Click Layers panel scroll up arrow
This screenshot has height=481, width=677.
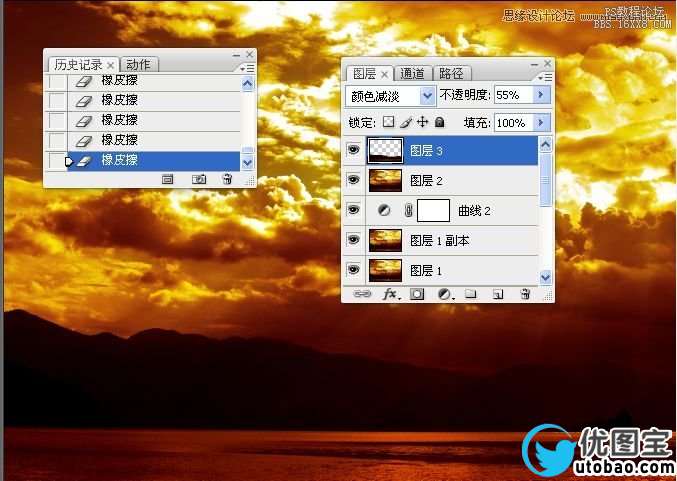click(x=545, y=144)
